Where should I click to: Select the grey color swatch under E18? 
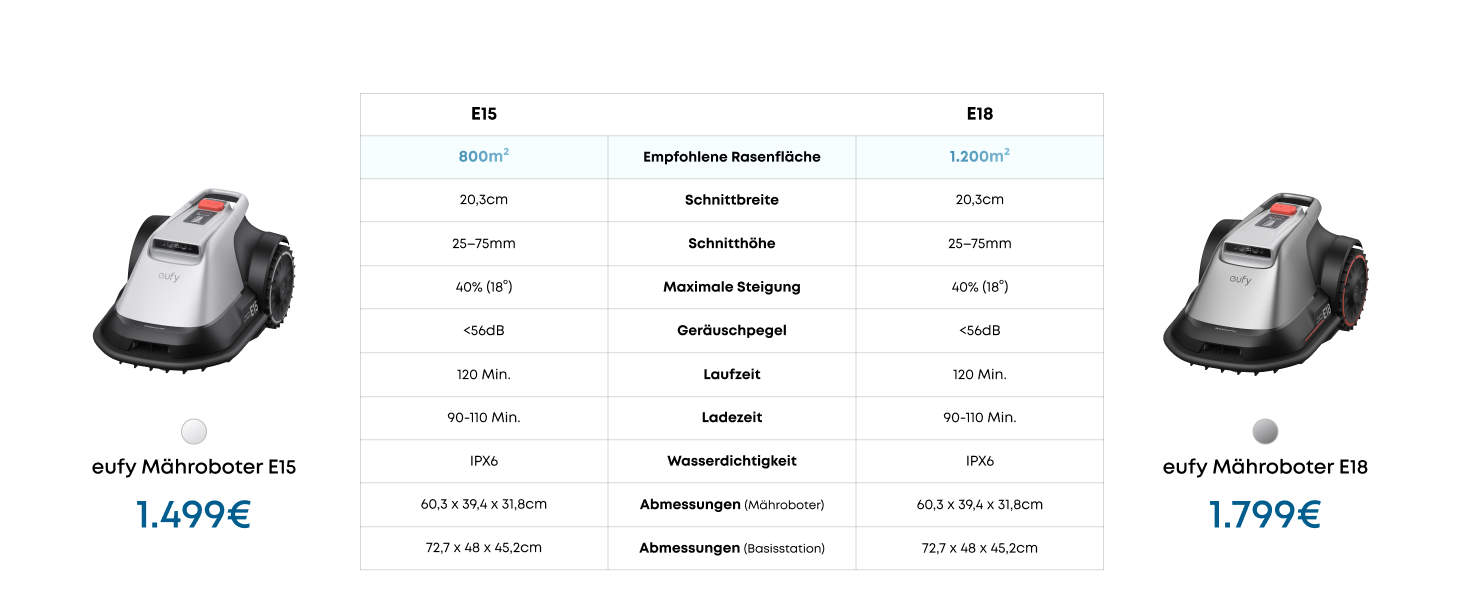(x=1265, y=431)
